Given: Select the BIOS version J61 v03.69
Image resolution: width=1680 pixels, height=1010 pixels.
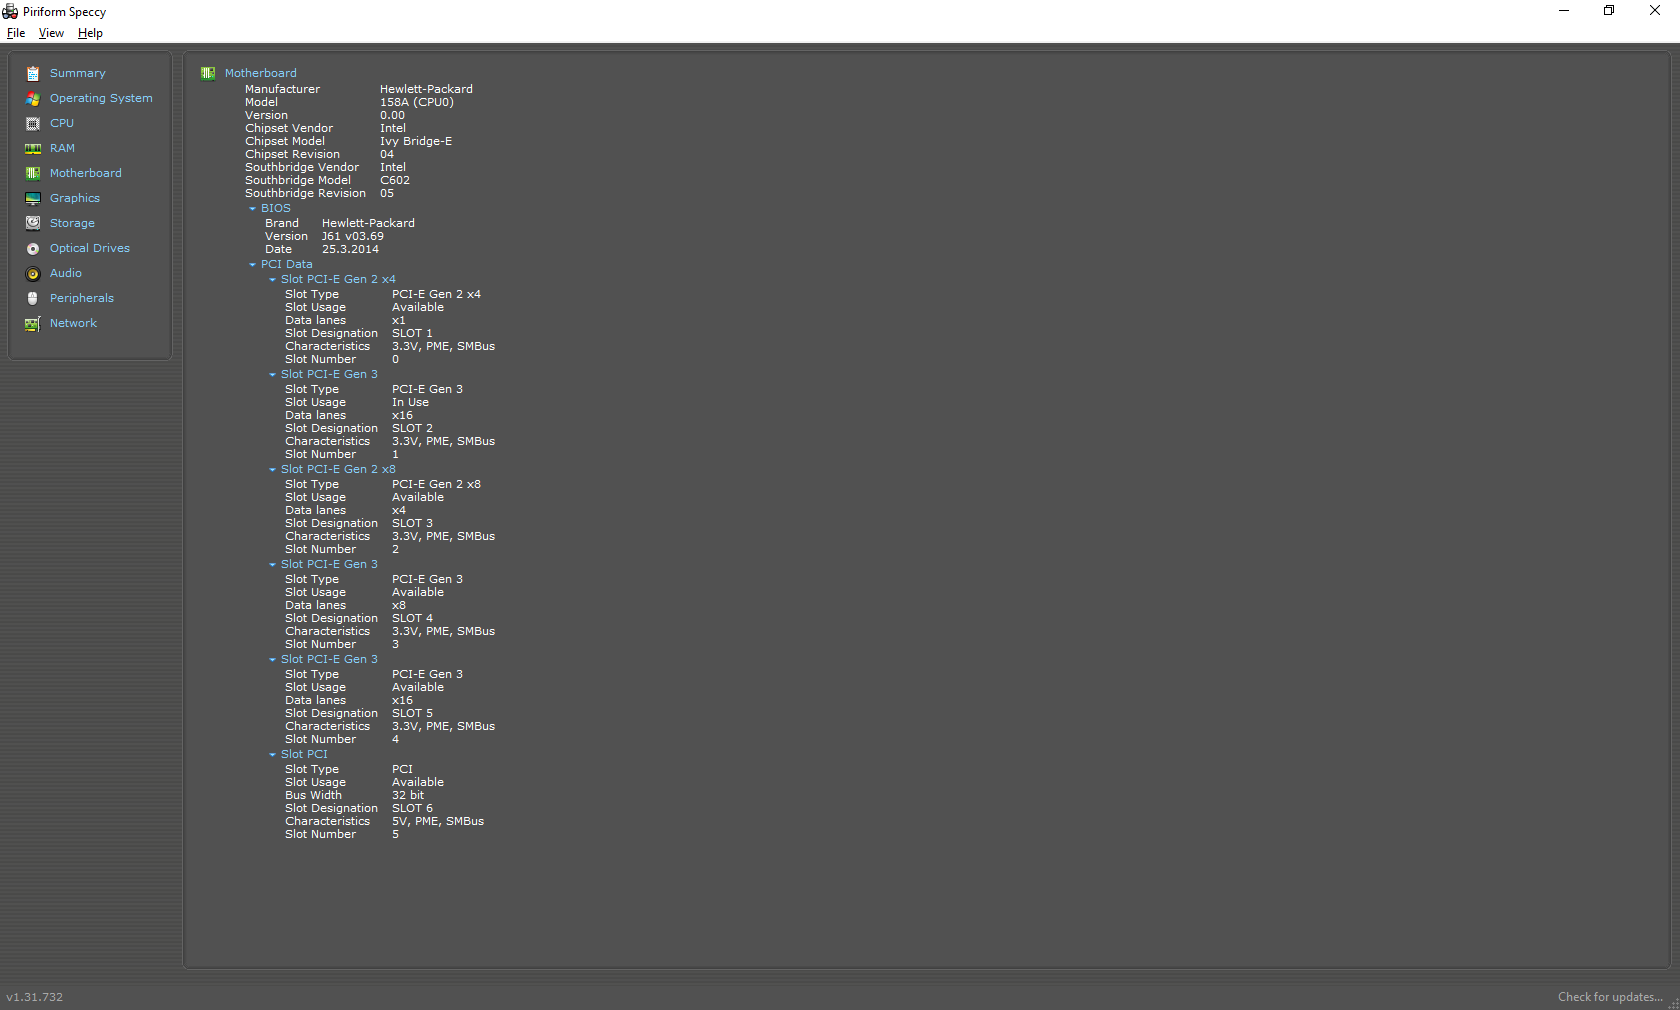Looking at the screenshot, I should click(353, 236).
